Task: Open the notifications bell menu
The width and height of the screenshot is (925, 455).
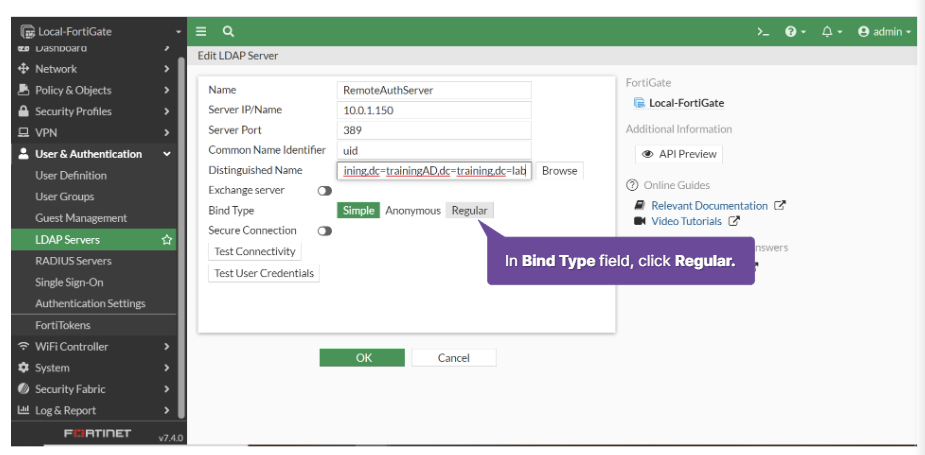Action: coord(832,32)
